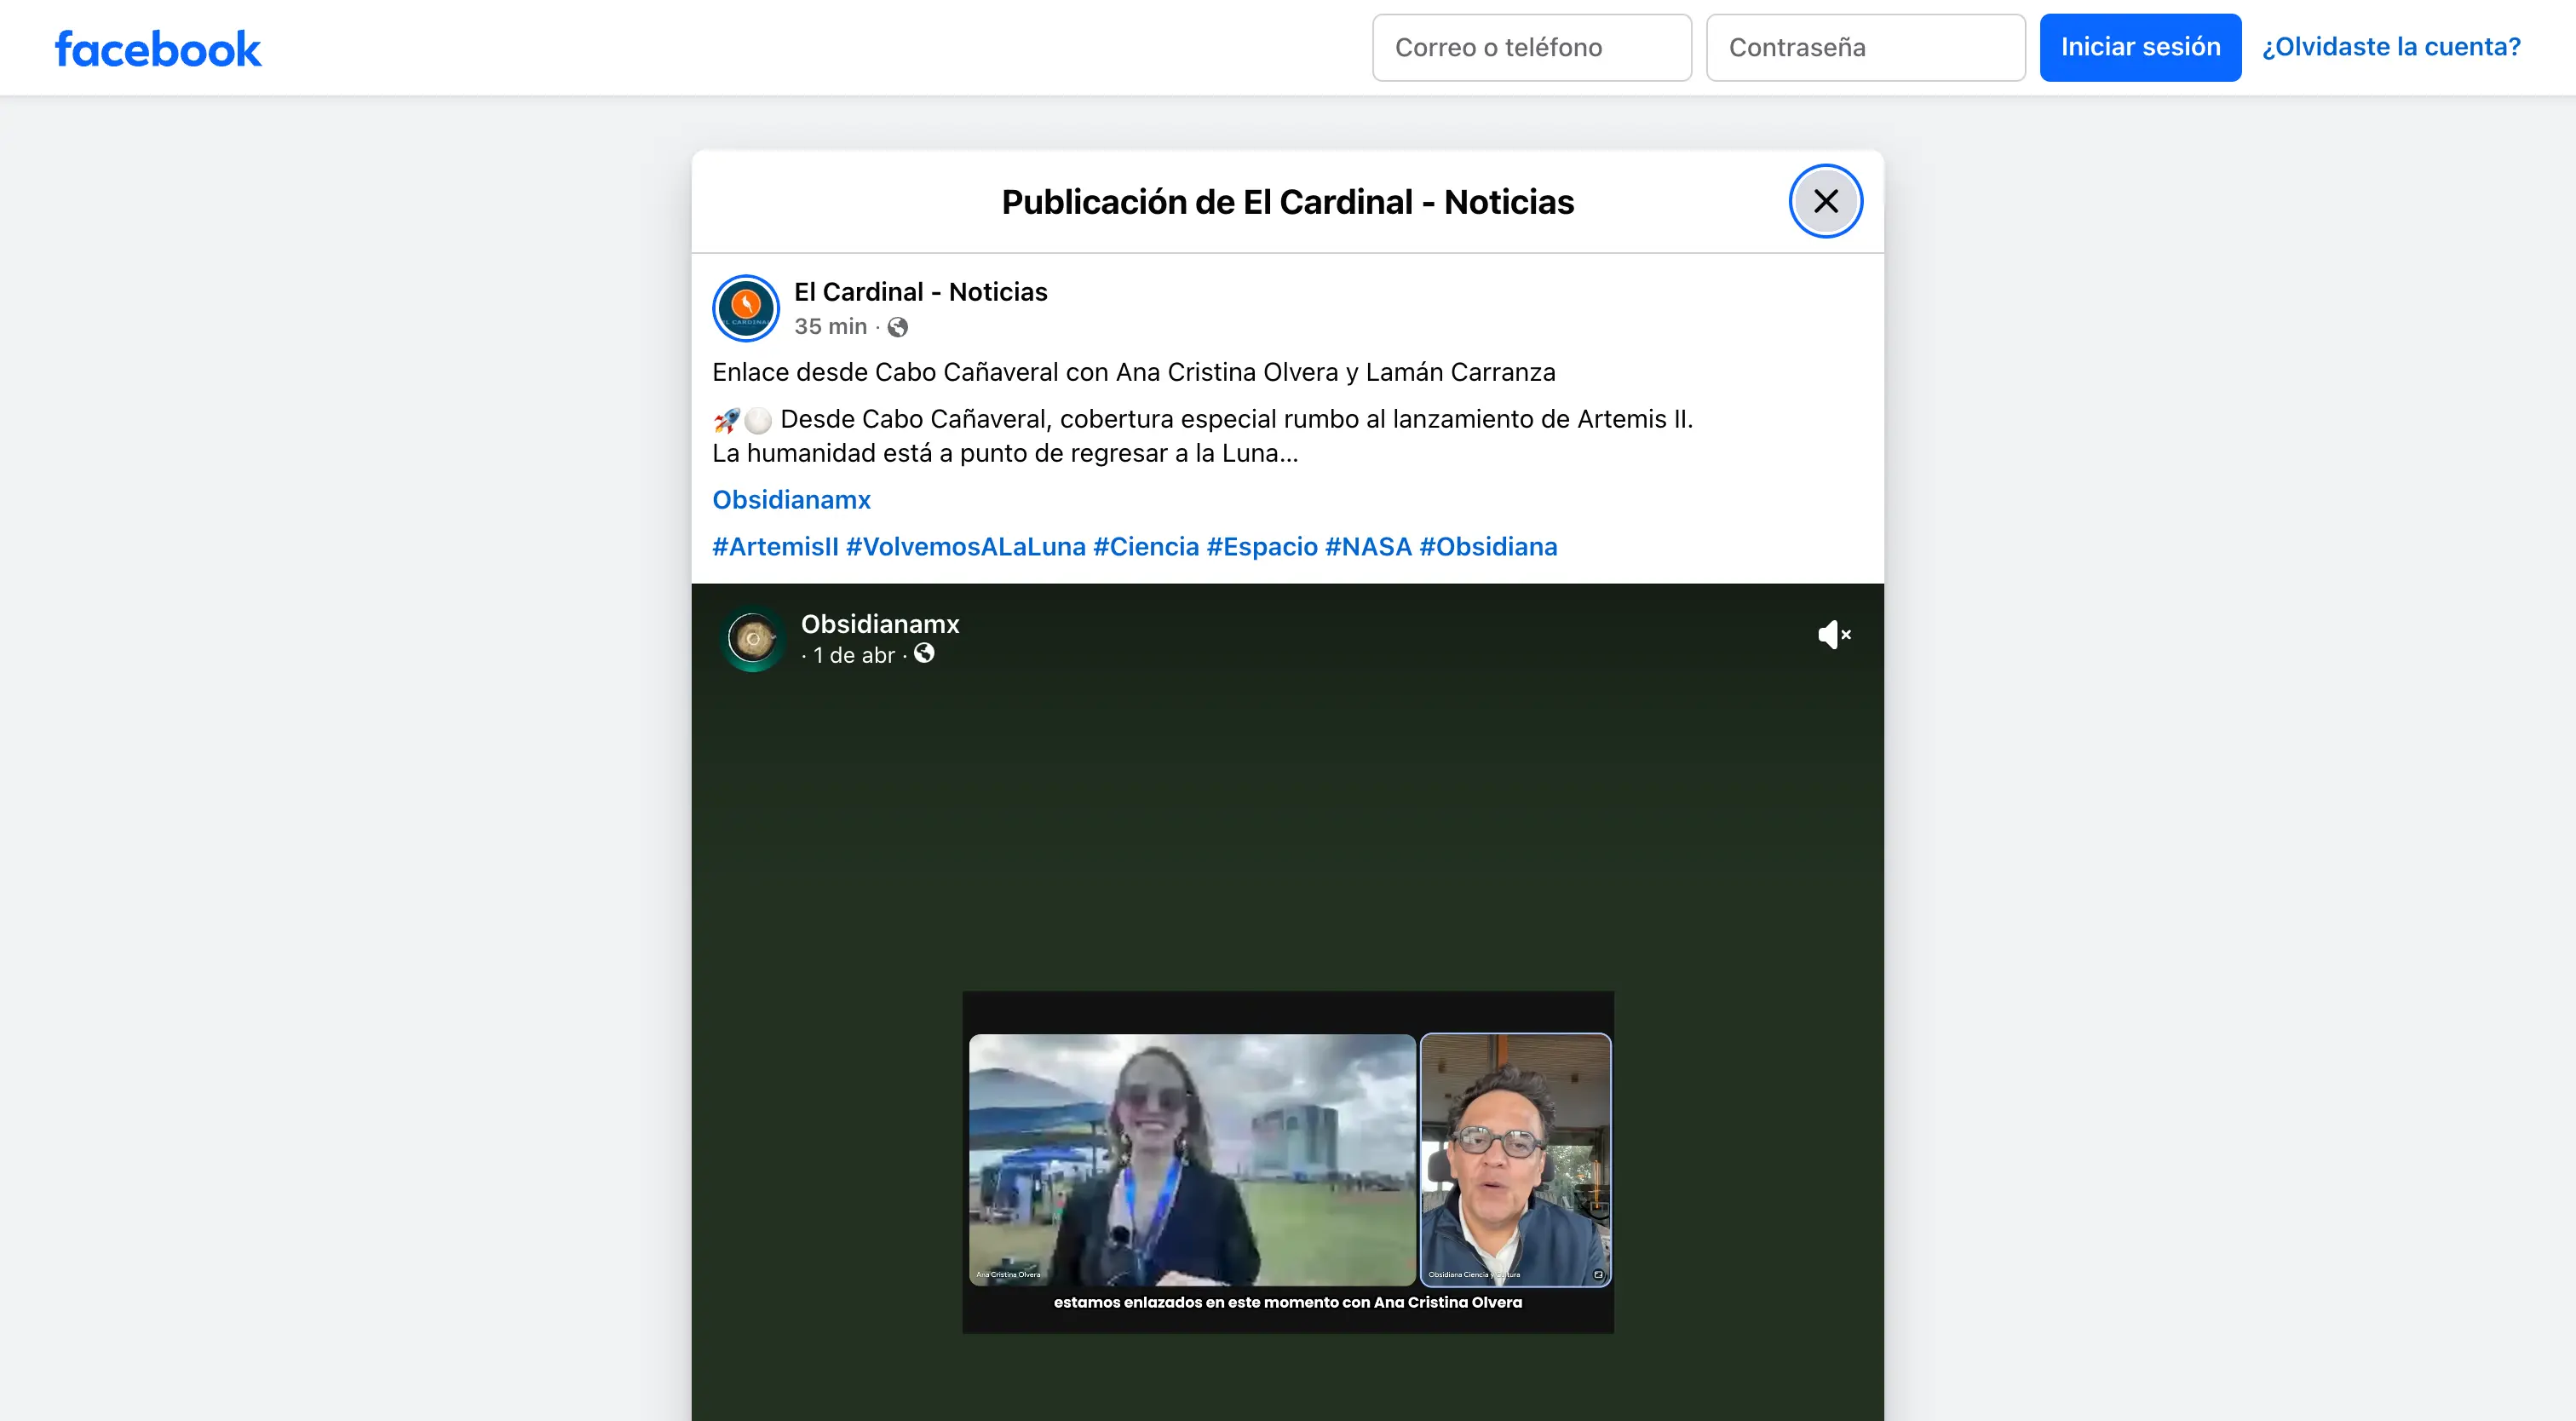The image size is (2576, 1421).
Task: Unmute the video with the speaker icon
Action: tap(1833, 635)
